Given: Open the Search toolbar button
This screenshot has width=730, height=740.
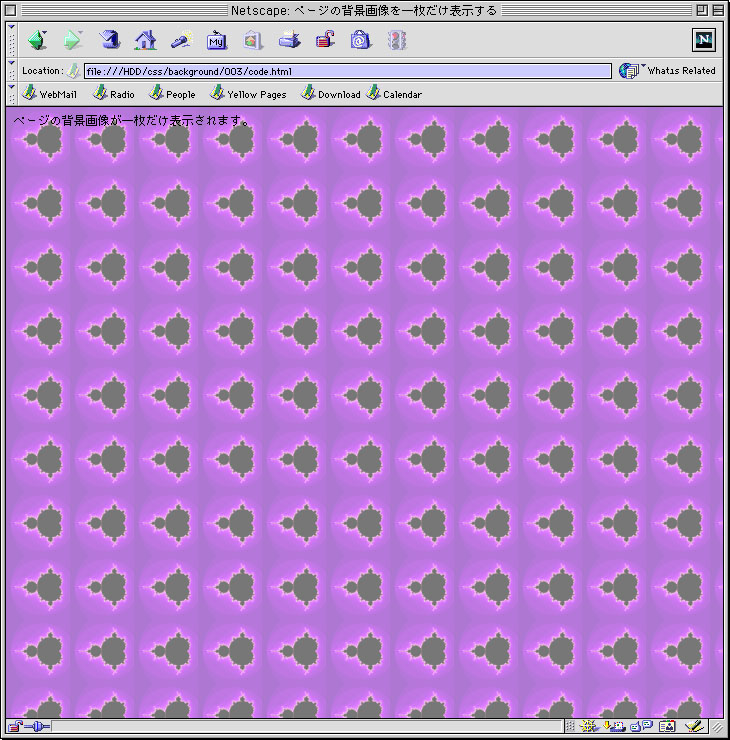Looking at the screenshot, I should point(181,41).
